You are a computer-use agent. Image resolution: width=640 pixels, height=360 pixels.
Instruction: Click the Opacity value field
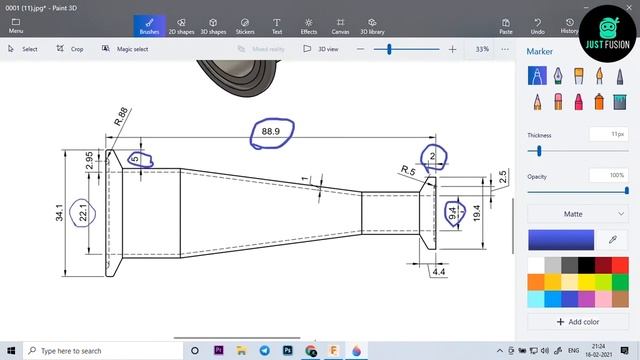(x=609, y=176)
